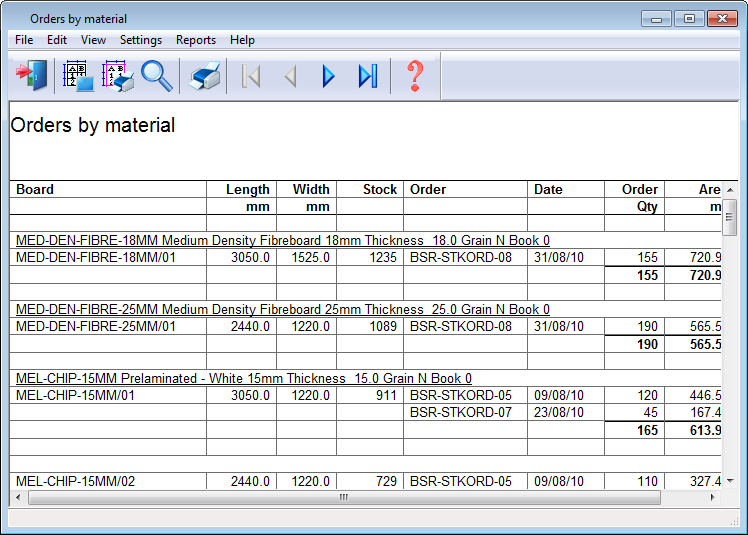Open the File menu

click(x=24, y=40)
